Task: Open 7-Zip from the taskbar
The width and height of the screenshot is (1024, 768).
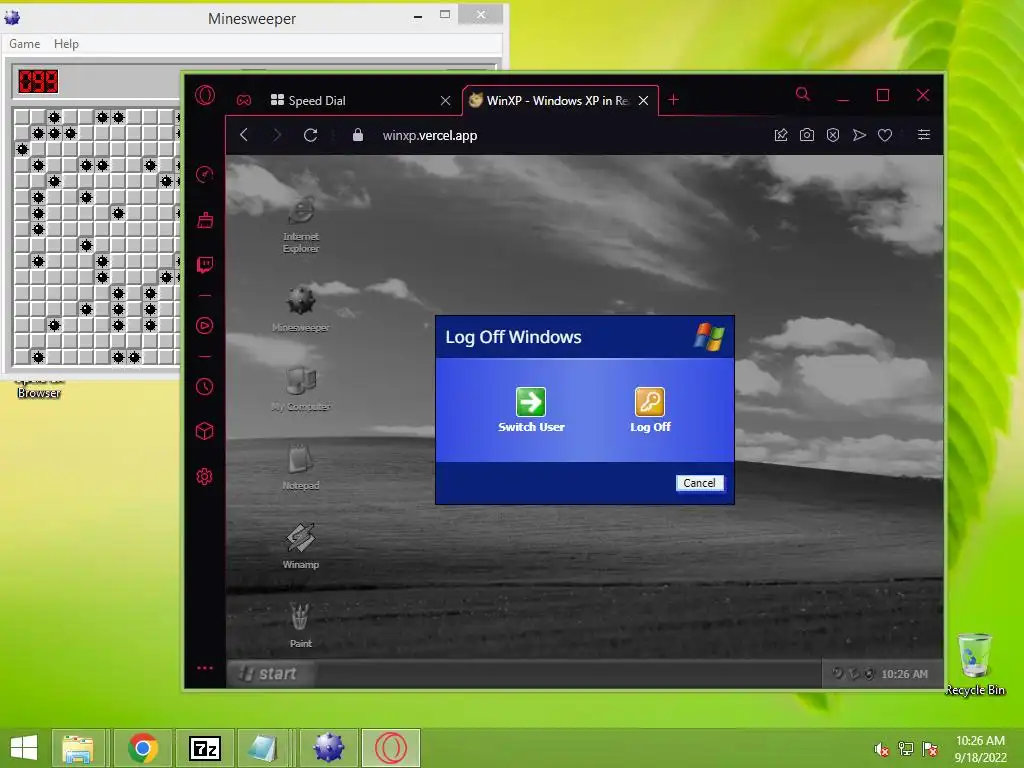Action: 205,748
